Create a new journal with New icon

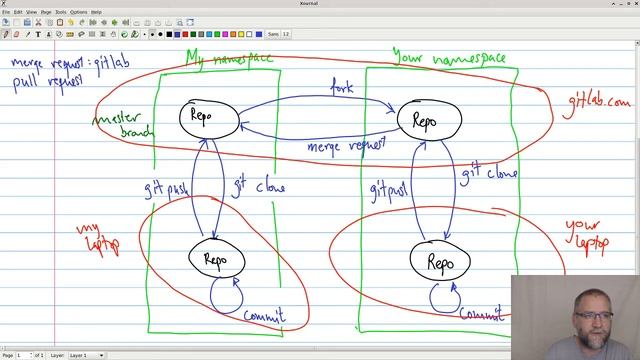tap(16, 22)
